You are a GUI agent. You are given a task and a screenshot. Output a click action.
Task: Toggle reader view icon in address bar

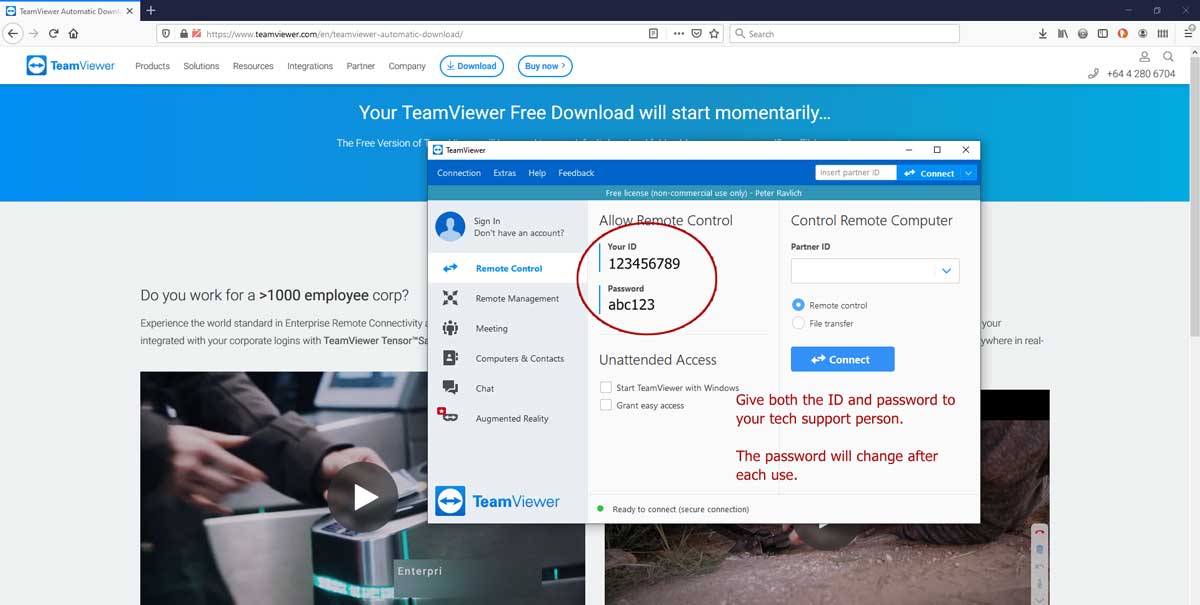point(653,33)
